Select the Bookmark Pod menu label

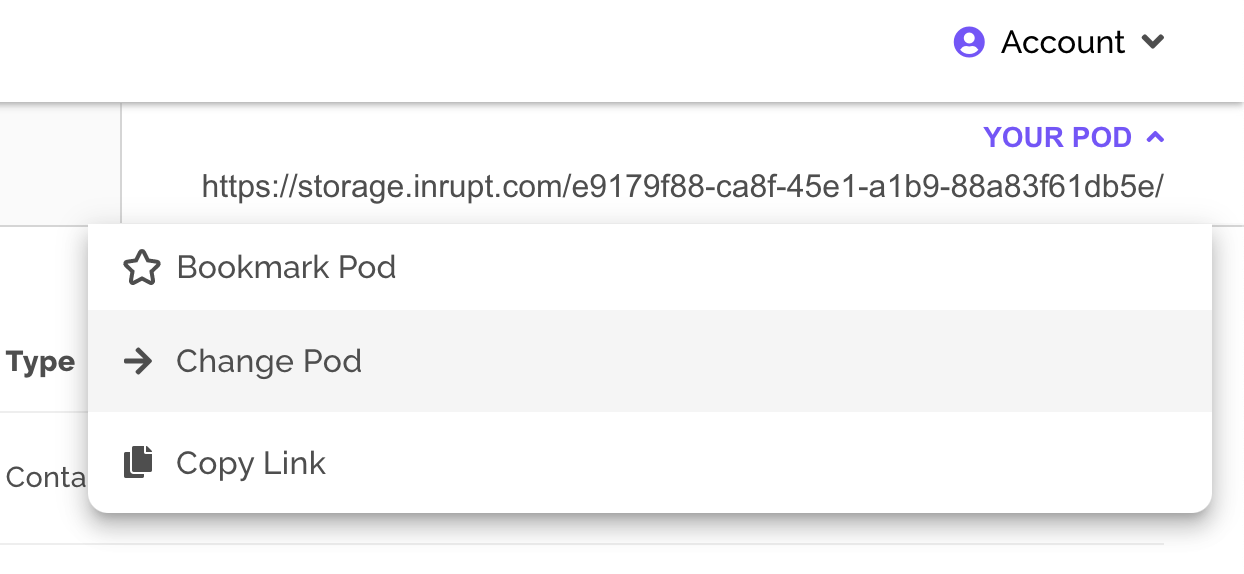click(x=286, y=268)
